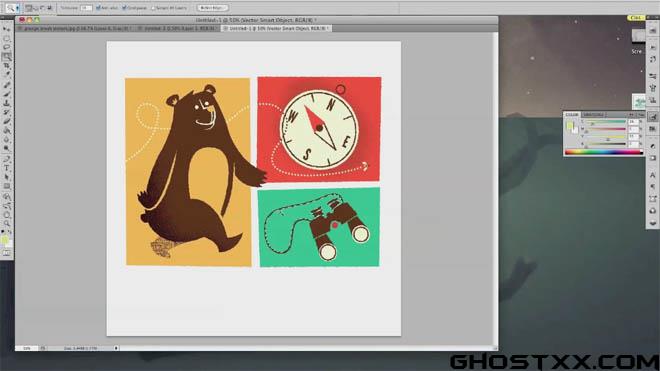660x371 pixels.
Task: Open the Adjustments panel icon in right dock
Action: tap(652, 146)
